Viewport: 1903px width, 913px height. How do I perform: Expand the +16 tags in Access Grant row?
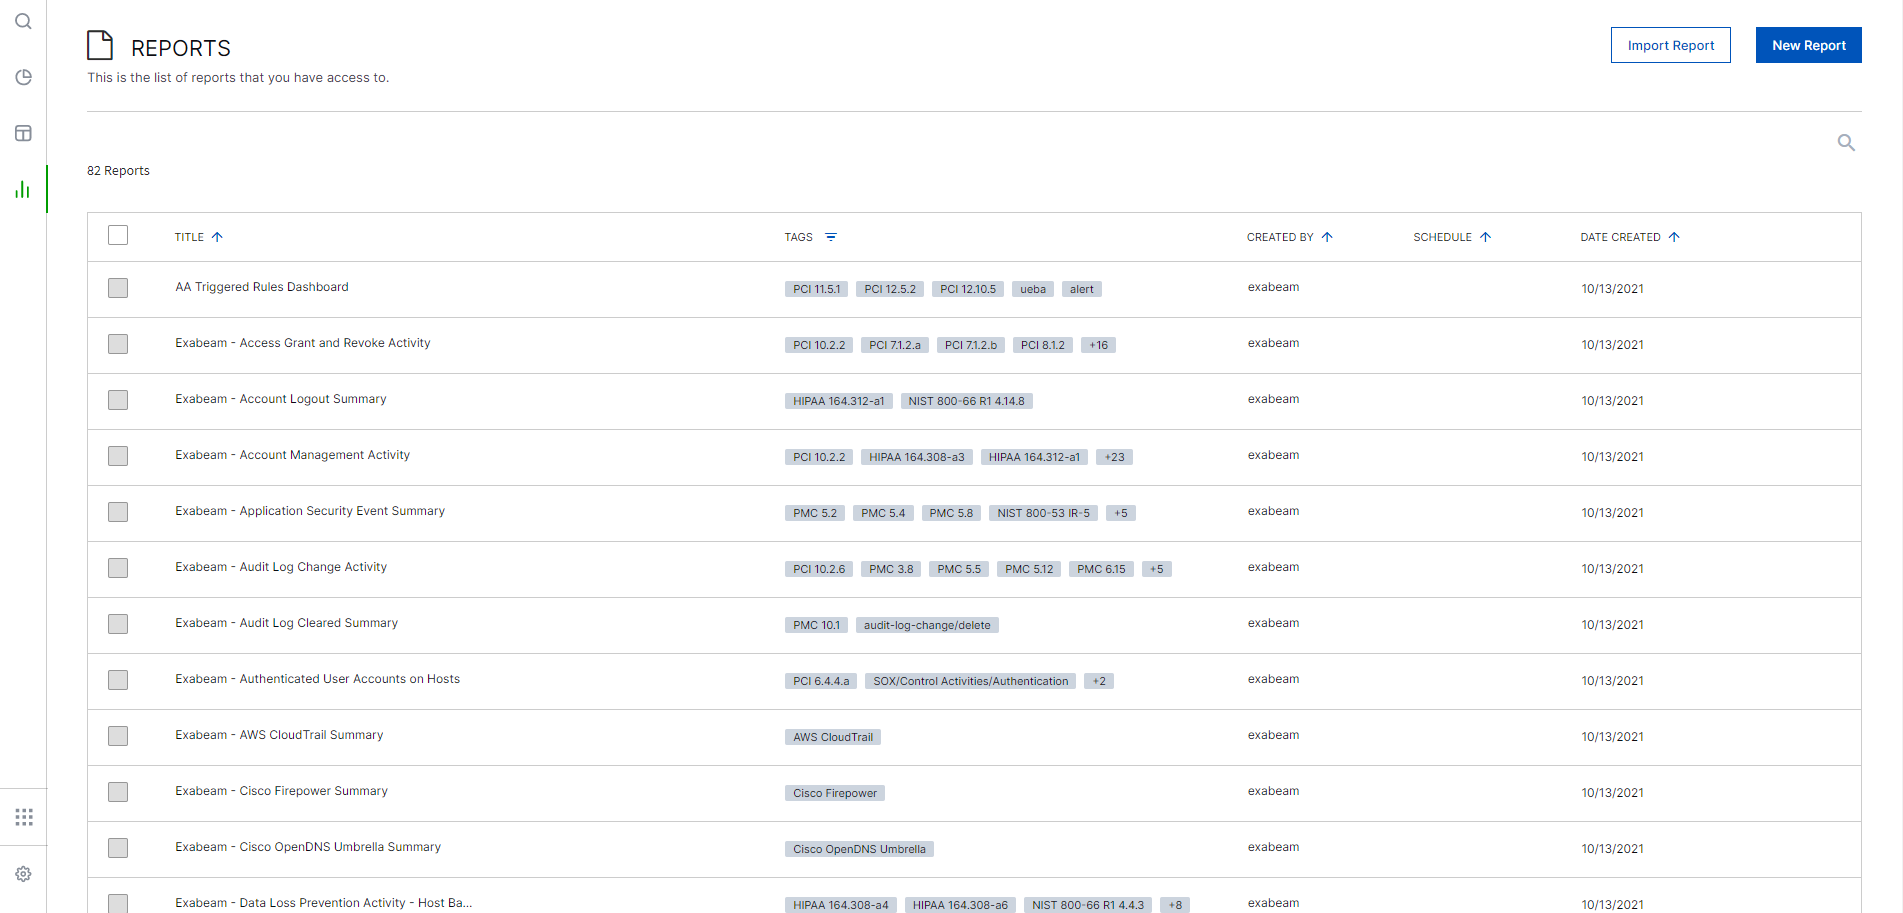[1098, 345]
